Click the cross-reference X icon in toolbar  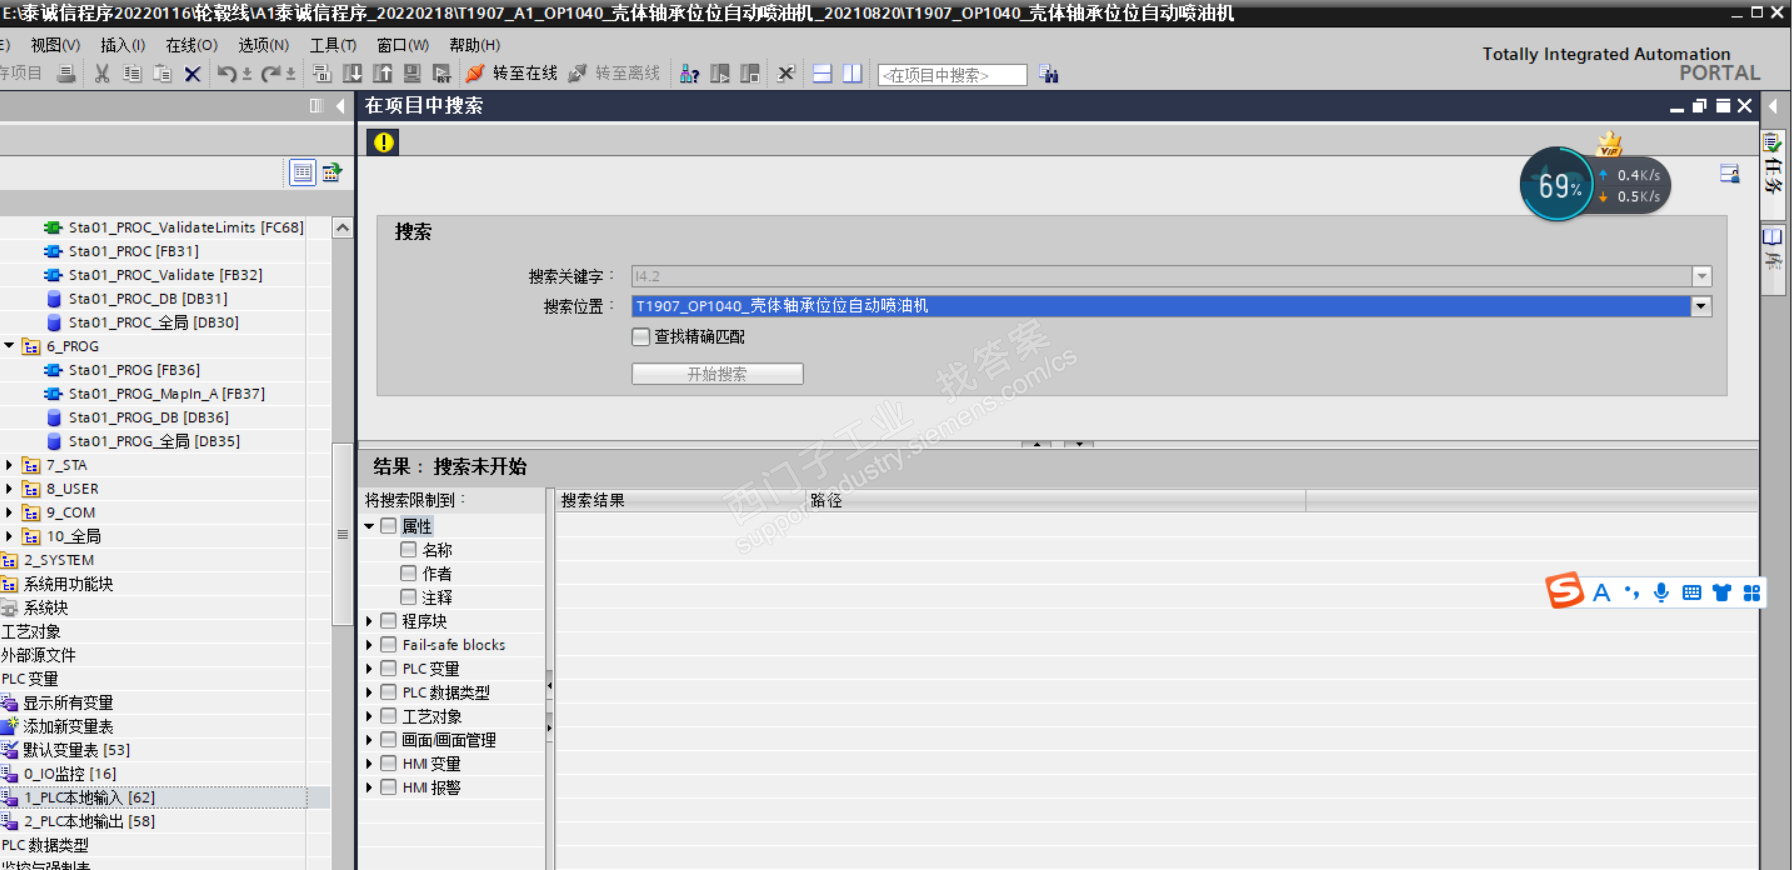pos(786,74)
